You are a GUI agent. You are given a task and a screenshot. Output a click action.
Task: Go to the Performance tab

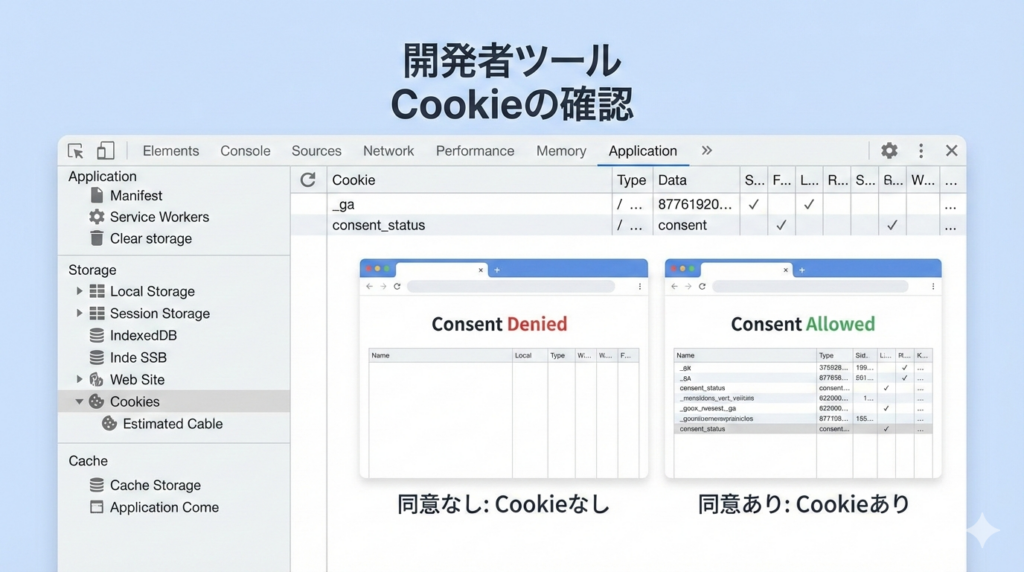pyautogui.click(x=475, y=151)
